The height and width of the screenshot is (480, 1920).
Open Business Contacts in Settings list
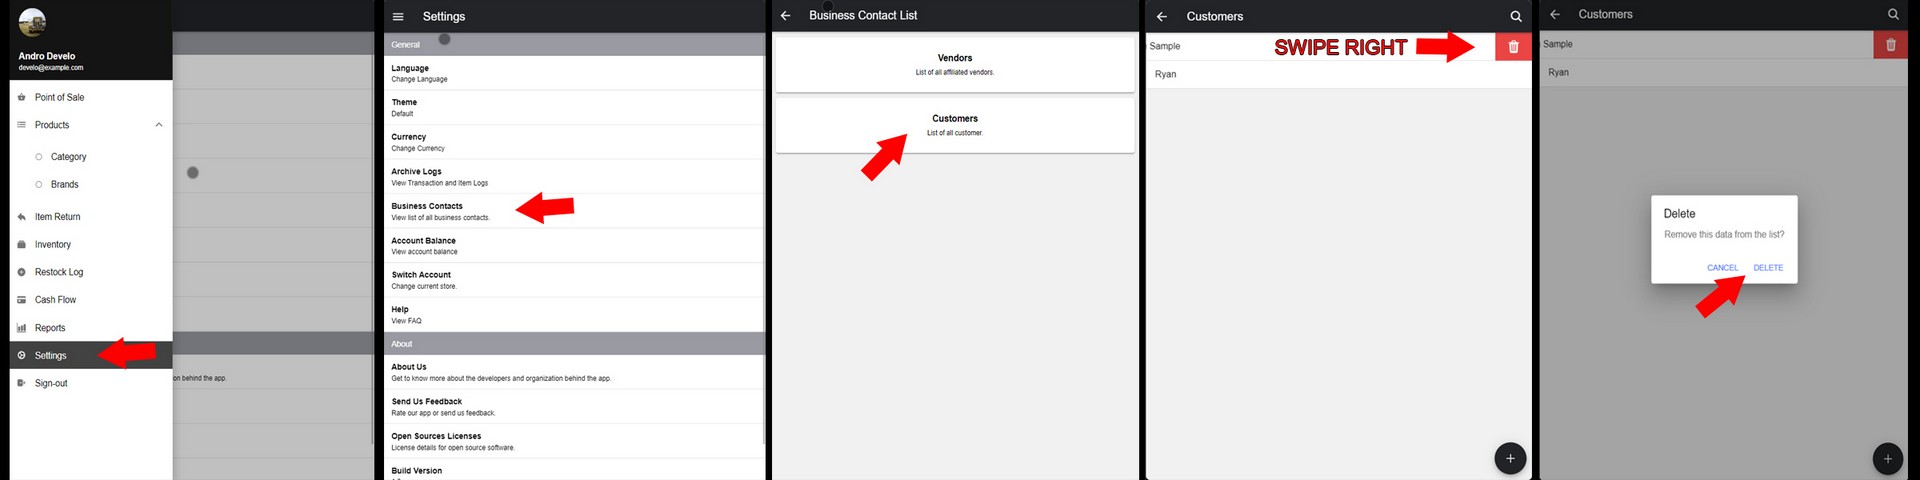(440, 211)
